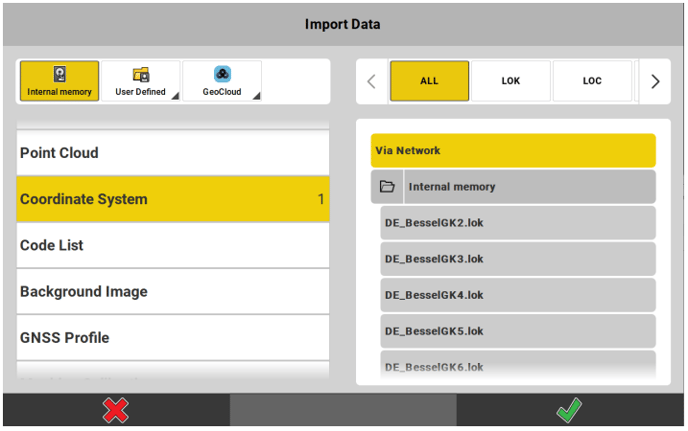Open GeoCloud source dropdown

tap(222, 81)
